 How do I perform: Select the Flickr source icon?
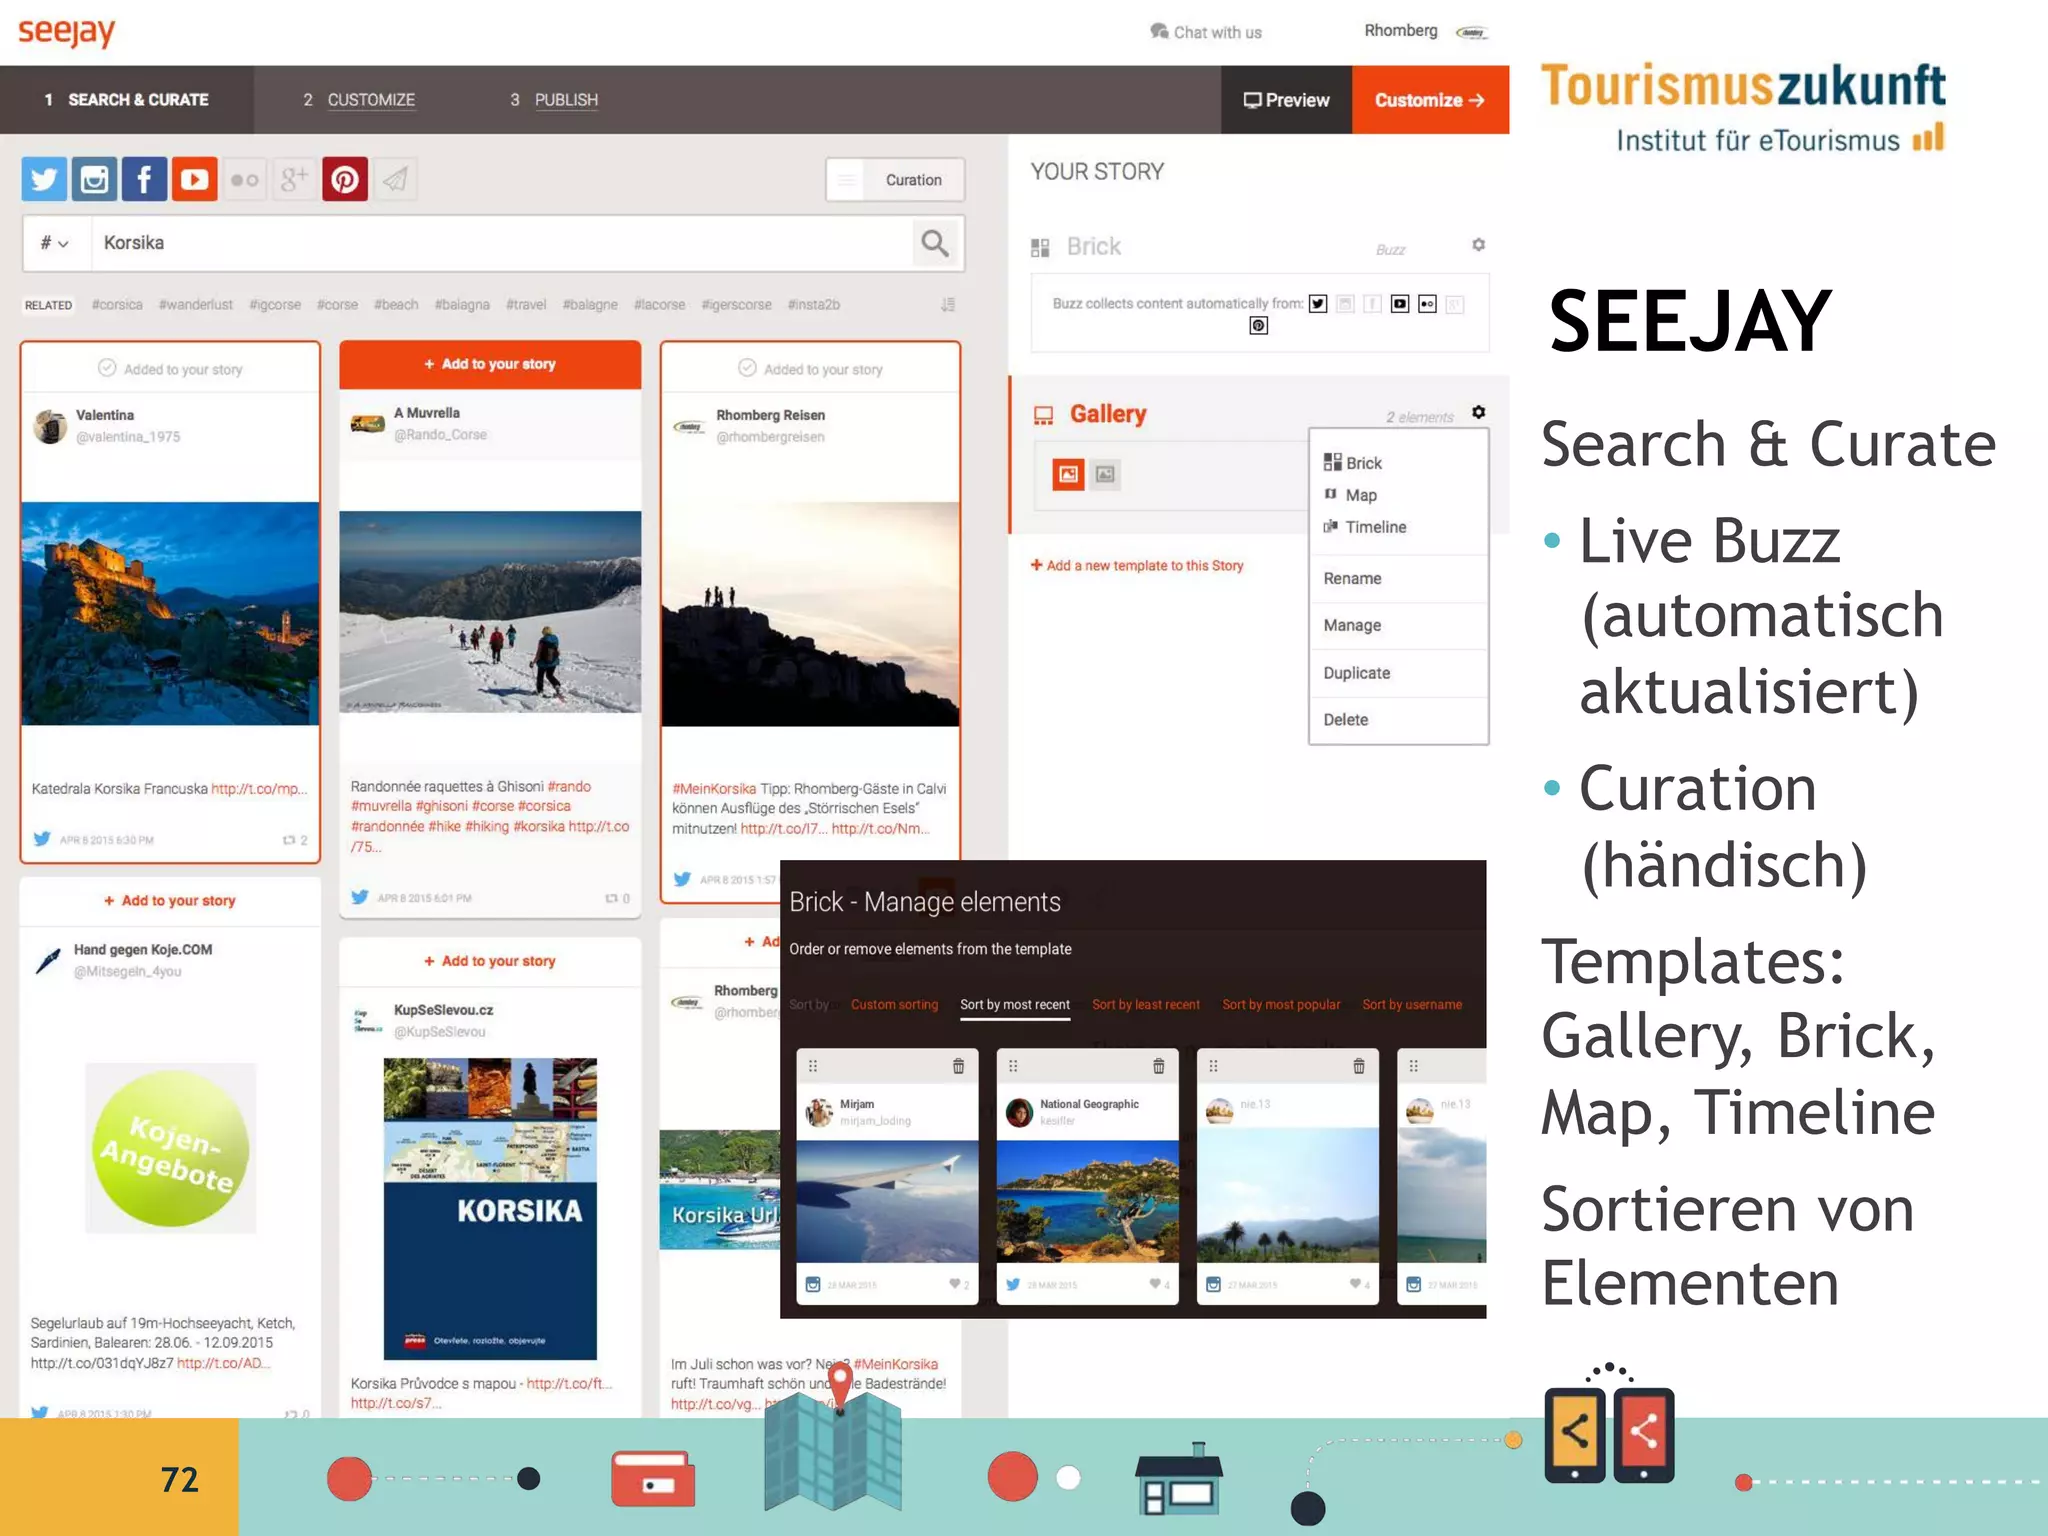(x=244, y=180)
